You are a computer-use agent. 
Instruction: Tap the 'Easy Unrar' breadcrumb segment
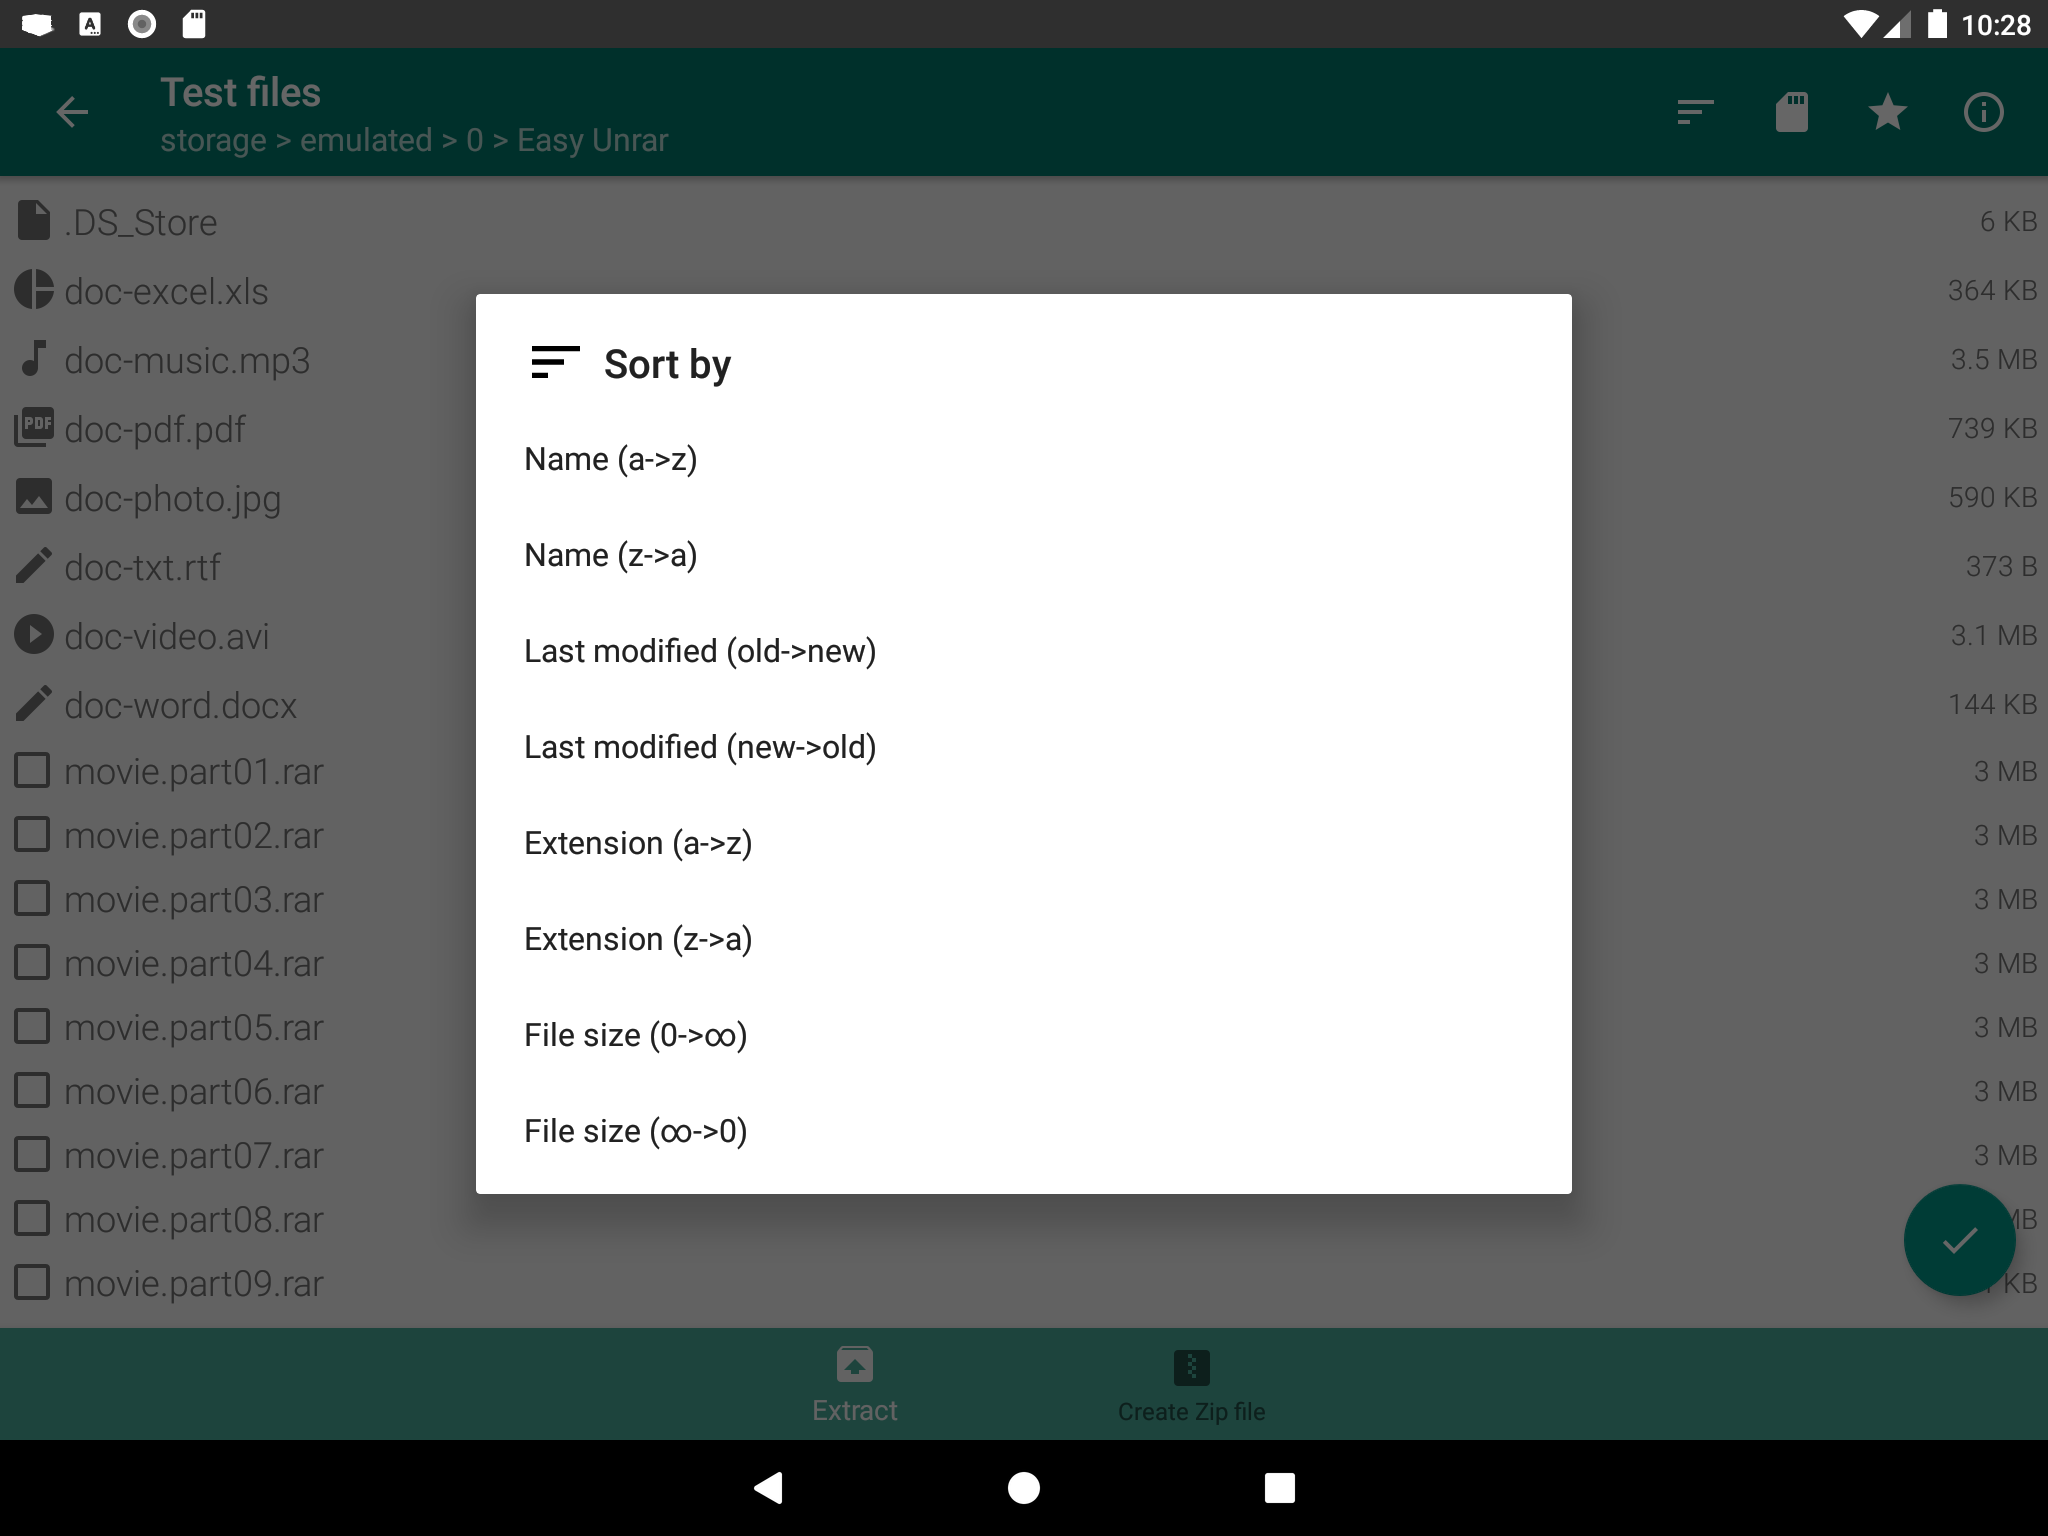(592, 140)
